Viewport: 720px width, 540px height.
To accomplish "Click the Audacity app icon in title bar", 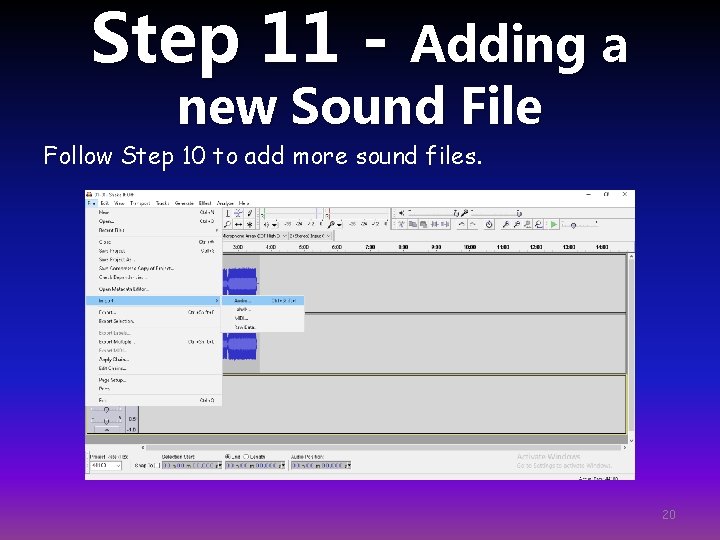I will (90, 194).
